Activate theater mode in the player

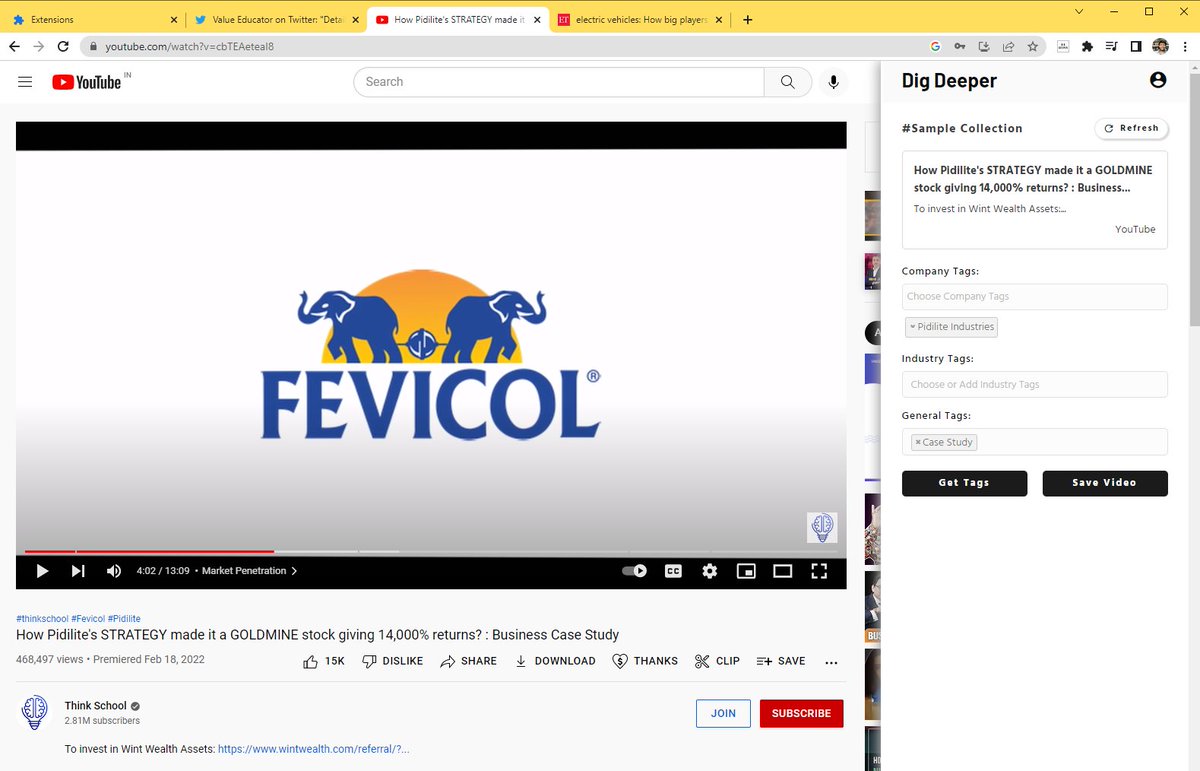782,570
